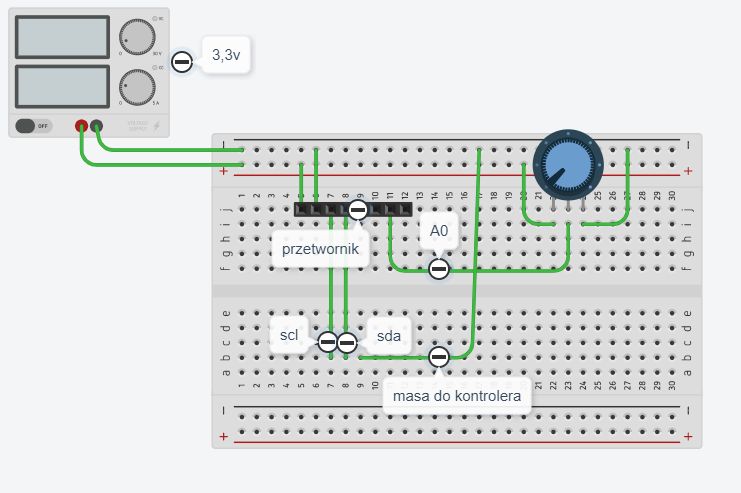Collapse the przetwornik annotation icon
Screen dimensions: 741x493
(358, 209)
